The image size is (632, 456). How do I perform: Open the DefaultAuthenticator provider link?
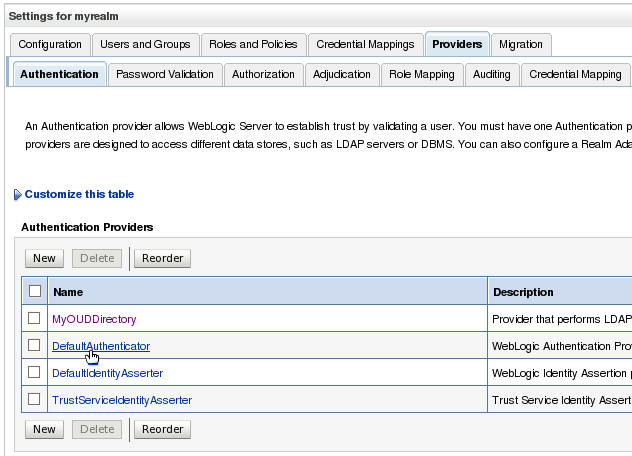100,346
